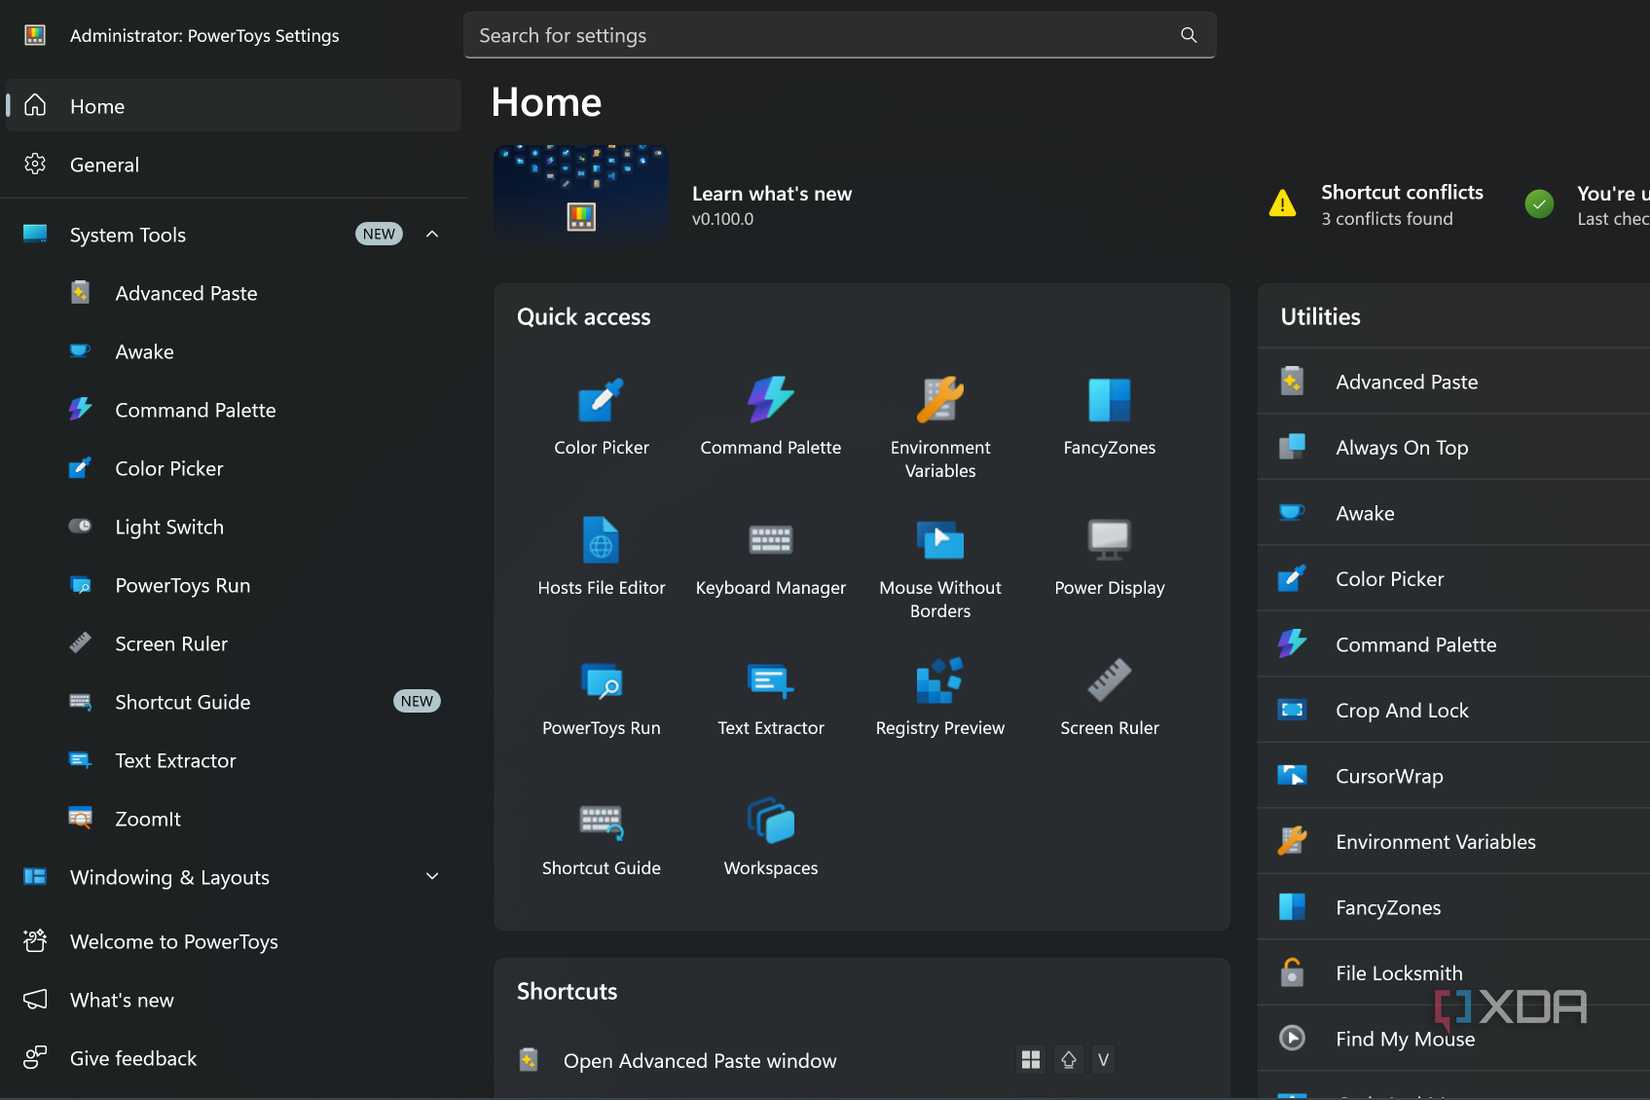1650x1100 pixels.
Task: Launch PowerToys Run from Quick access
Action: click(601, 697)
